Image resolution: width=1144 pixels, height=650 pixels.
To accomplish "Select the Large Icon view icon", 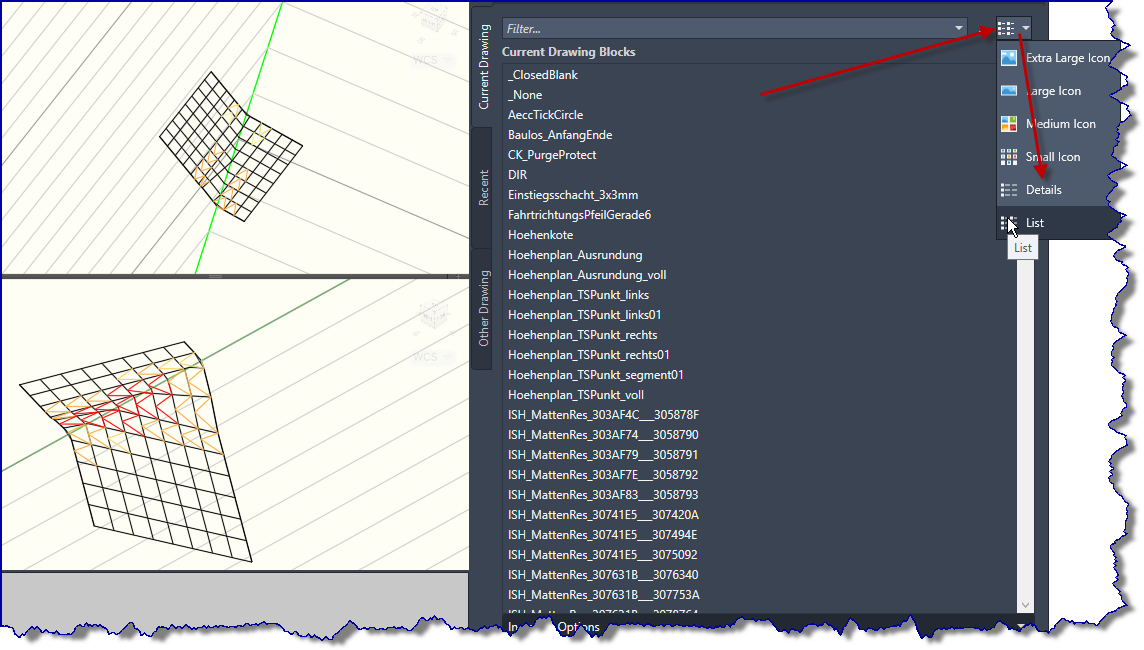I will (x=1006, y=90).
